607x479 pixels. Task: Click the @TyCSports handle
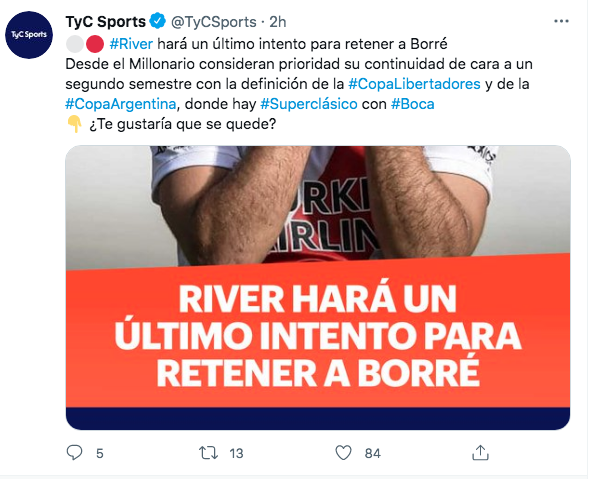213,22
